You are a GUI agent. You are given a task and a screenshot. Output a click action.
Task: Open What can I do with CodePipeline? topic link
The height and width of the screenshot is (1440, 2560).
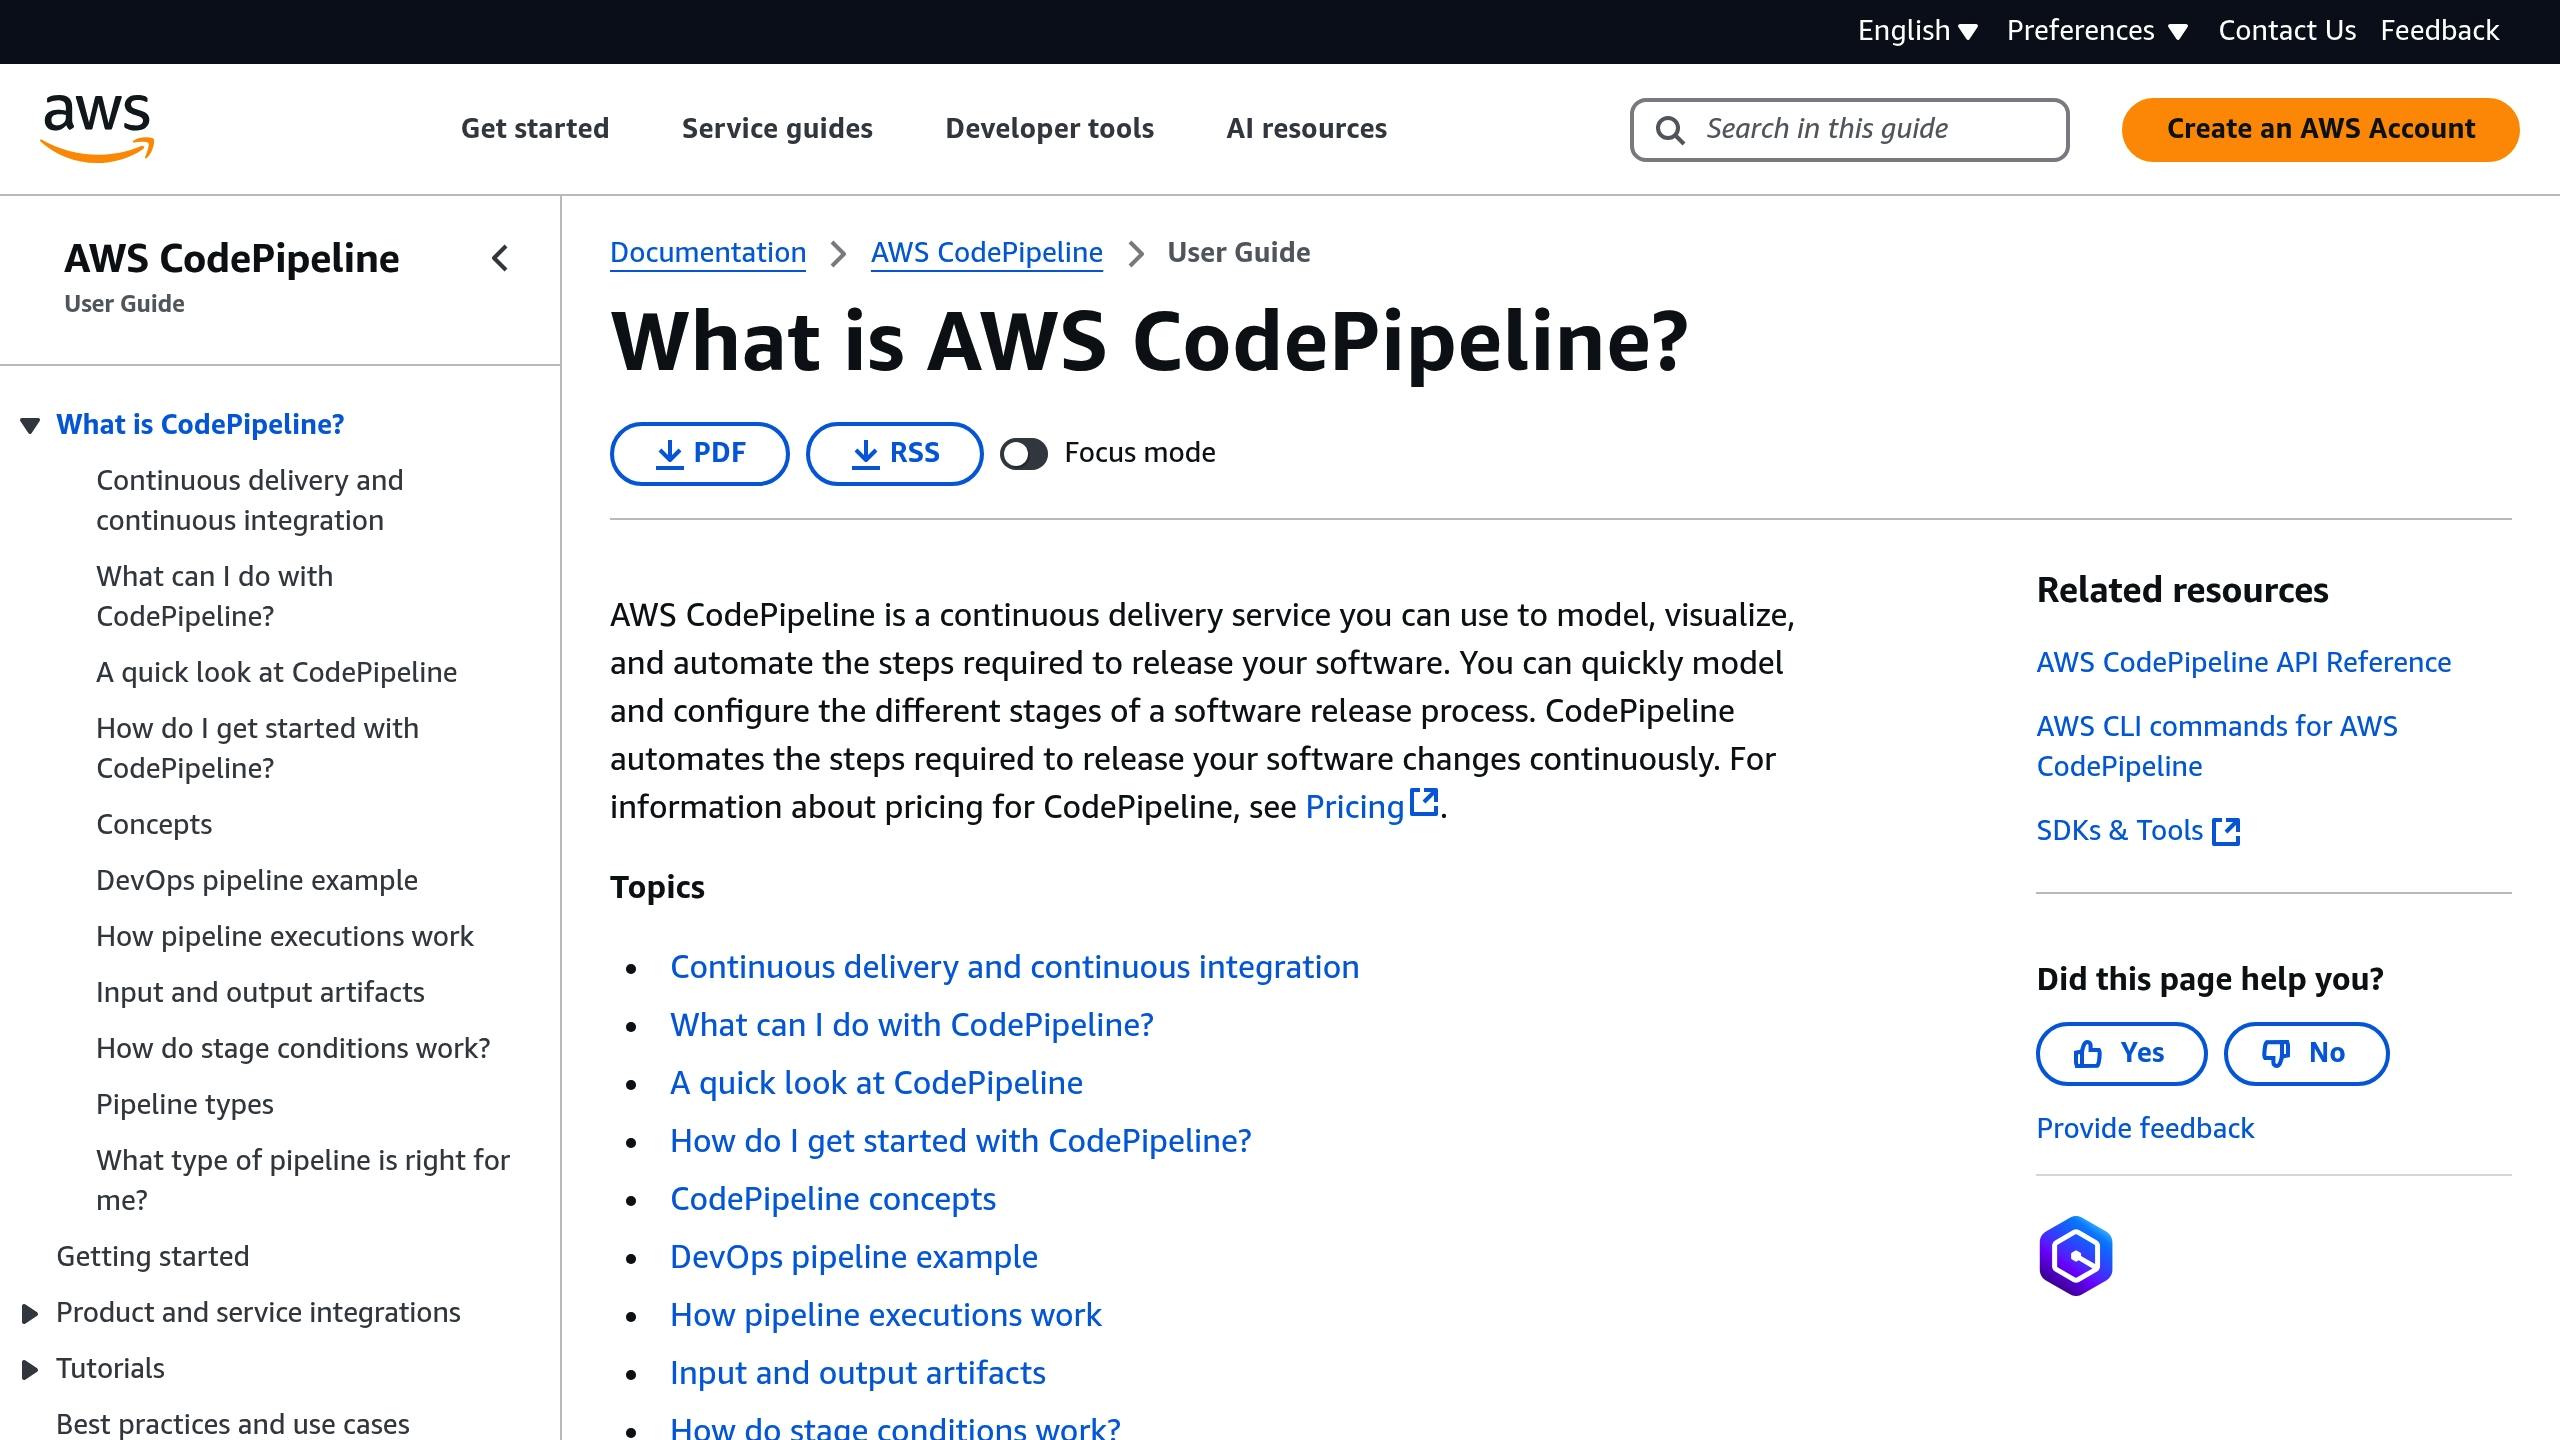click(x=912, y=1026)
